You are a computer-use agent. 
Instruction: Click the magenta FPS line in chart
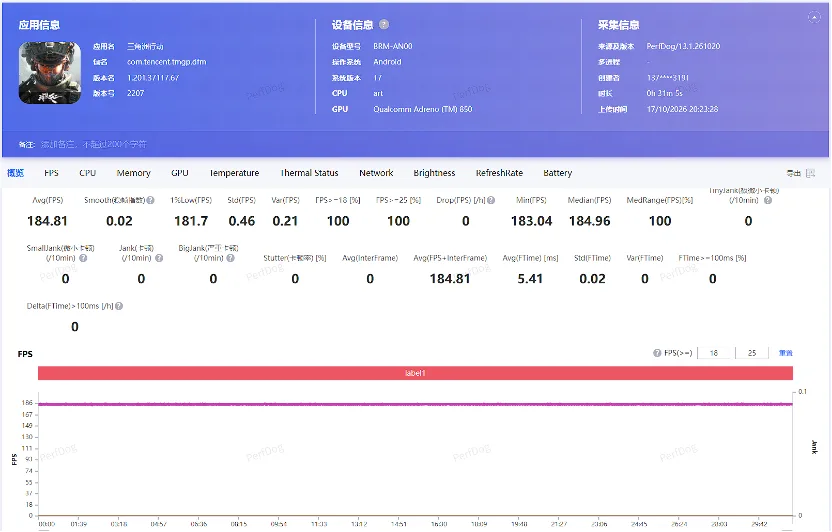tap(415, 404)
